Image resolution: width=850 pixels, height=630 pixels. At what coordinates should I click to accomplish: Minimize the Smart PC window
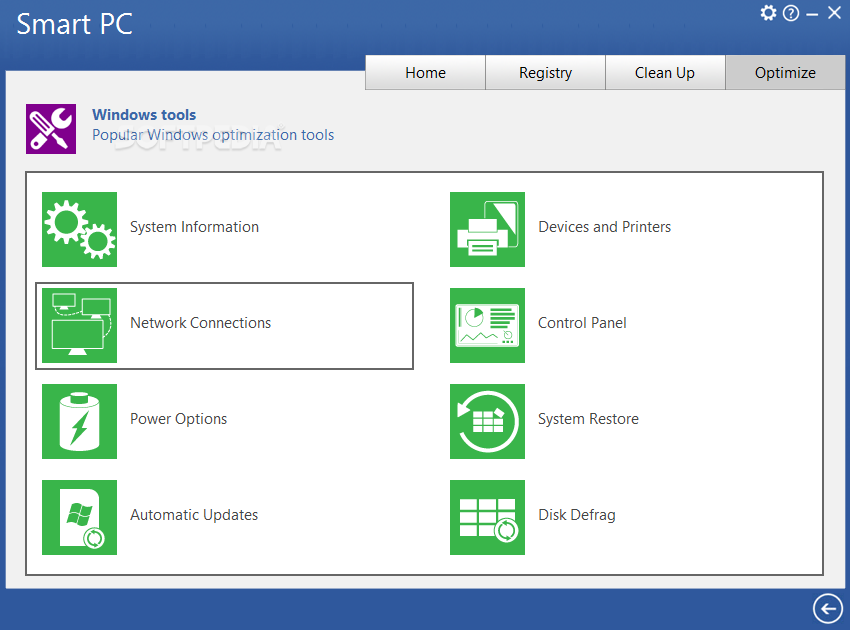point(812,14)
